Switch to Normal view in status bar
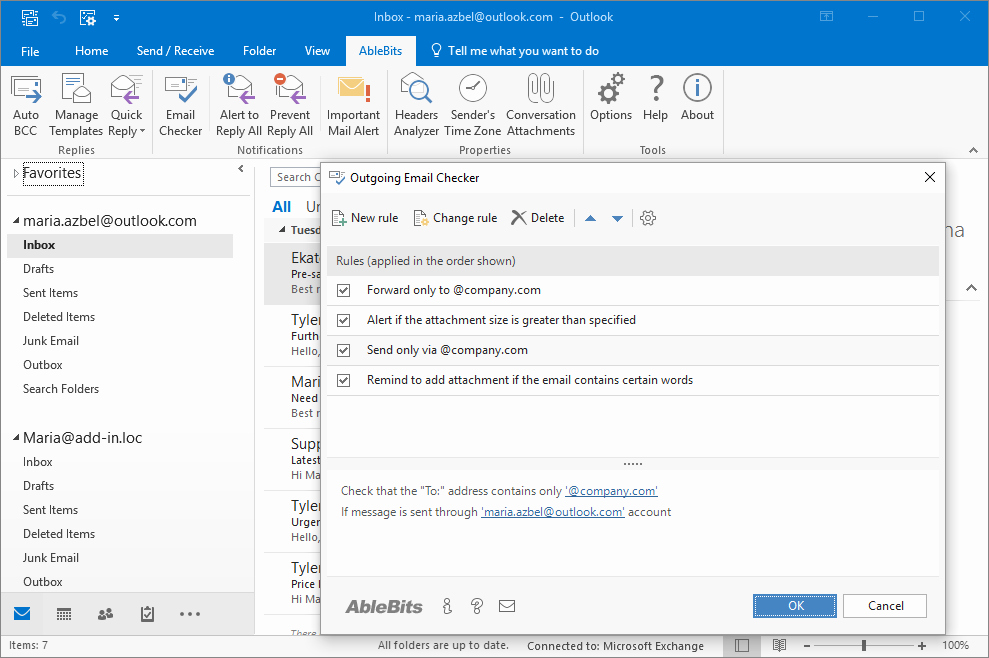 (742, 645)
